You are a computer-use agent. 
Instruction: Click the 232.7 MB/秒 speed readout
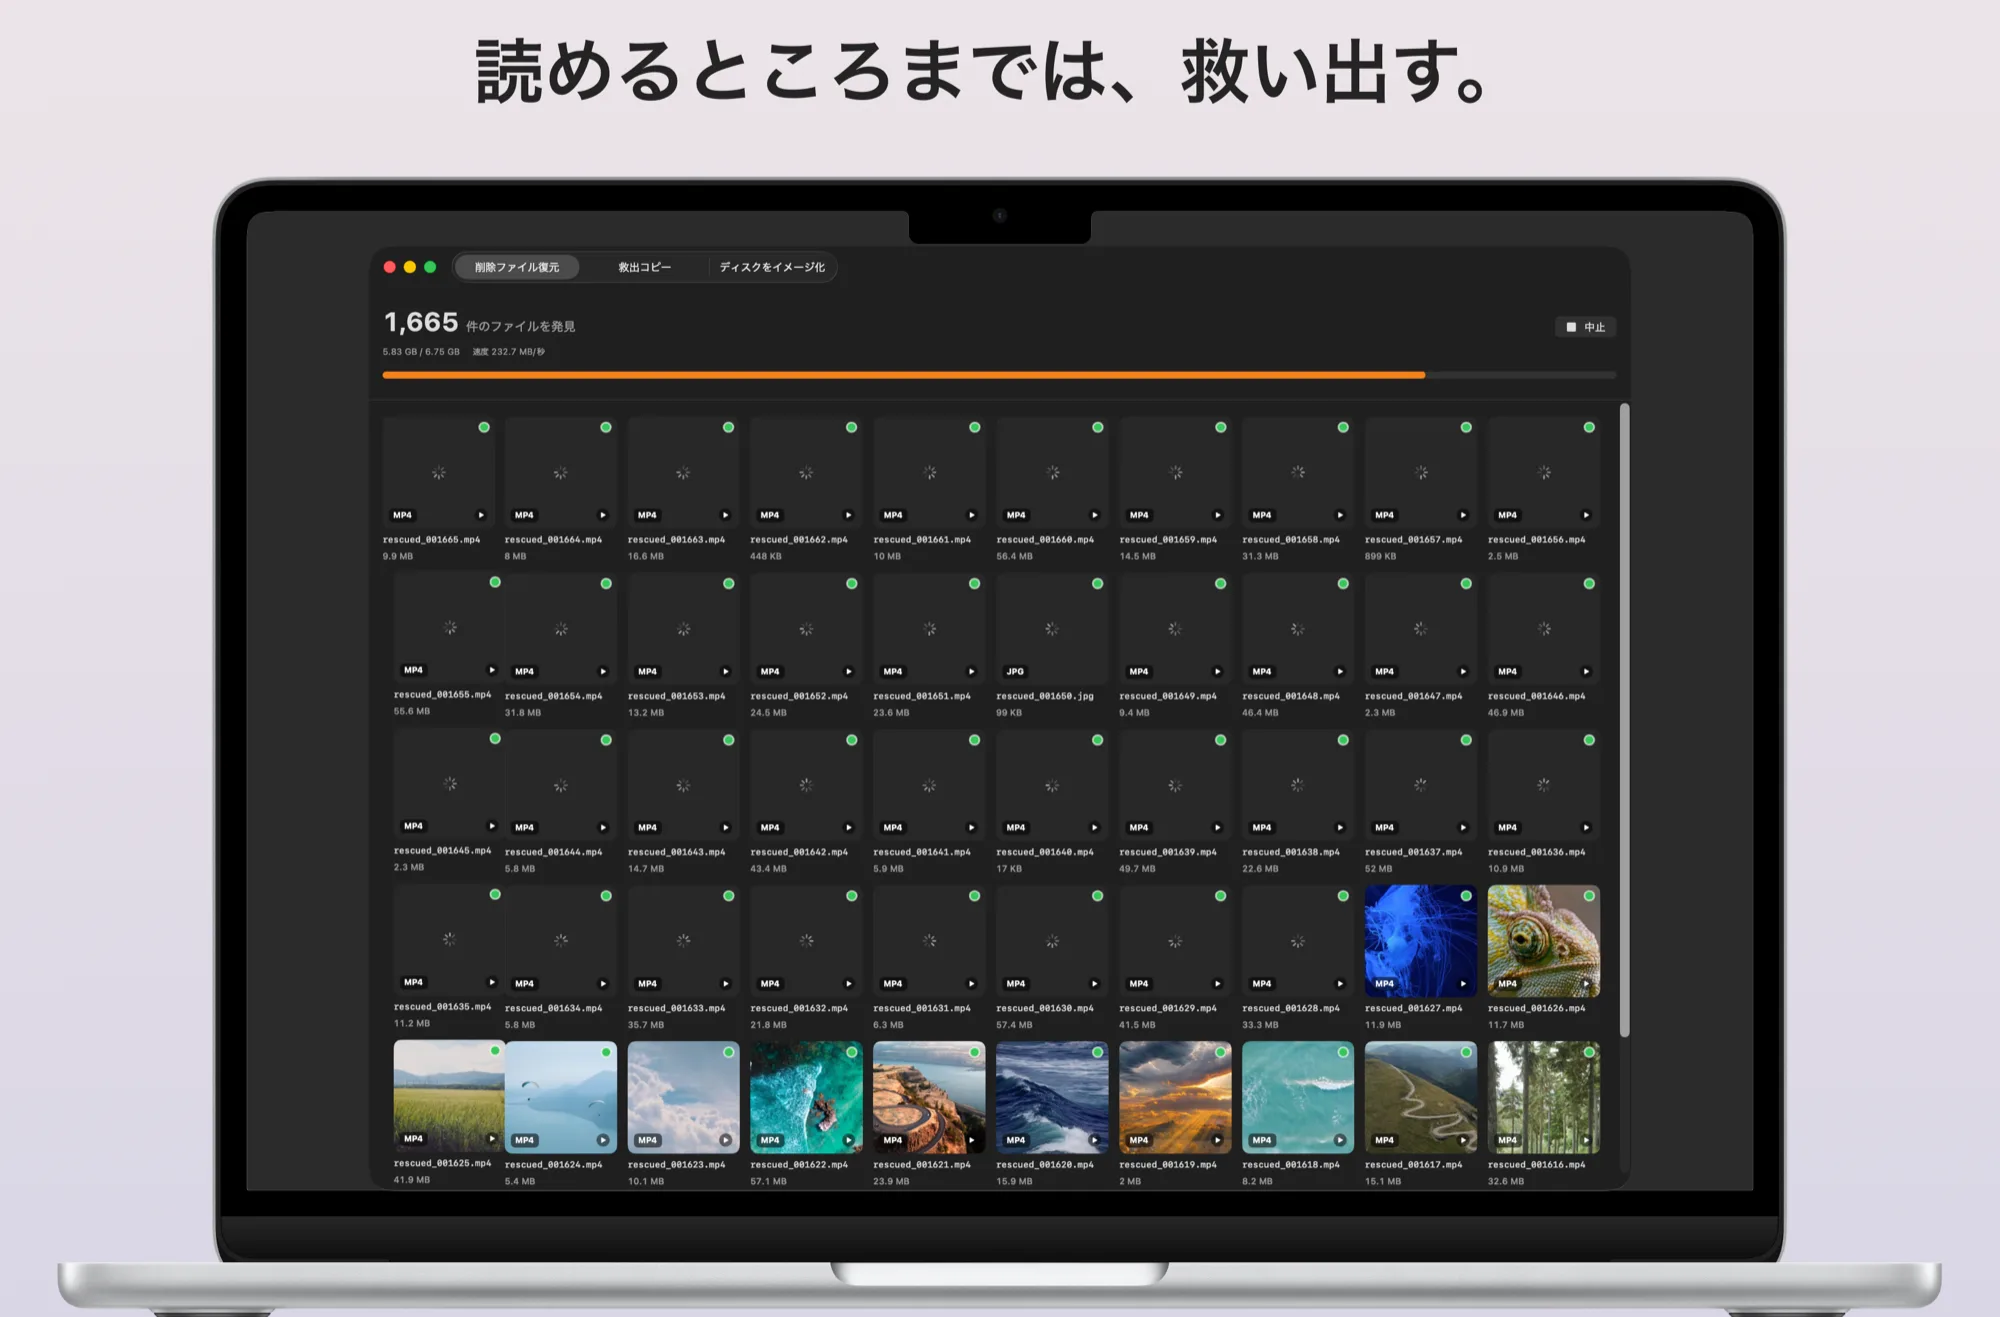point(509,352)
